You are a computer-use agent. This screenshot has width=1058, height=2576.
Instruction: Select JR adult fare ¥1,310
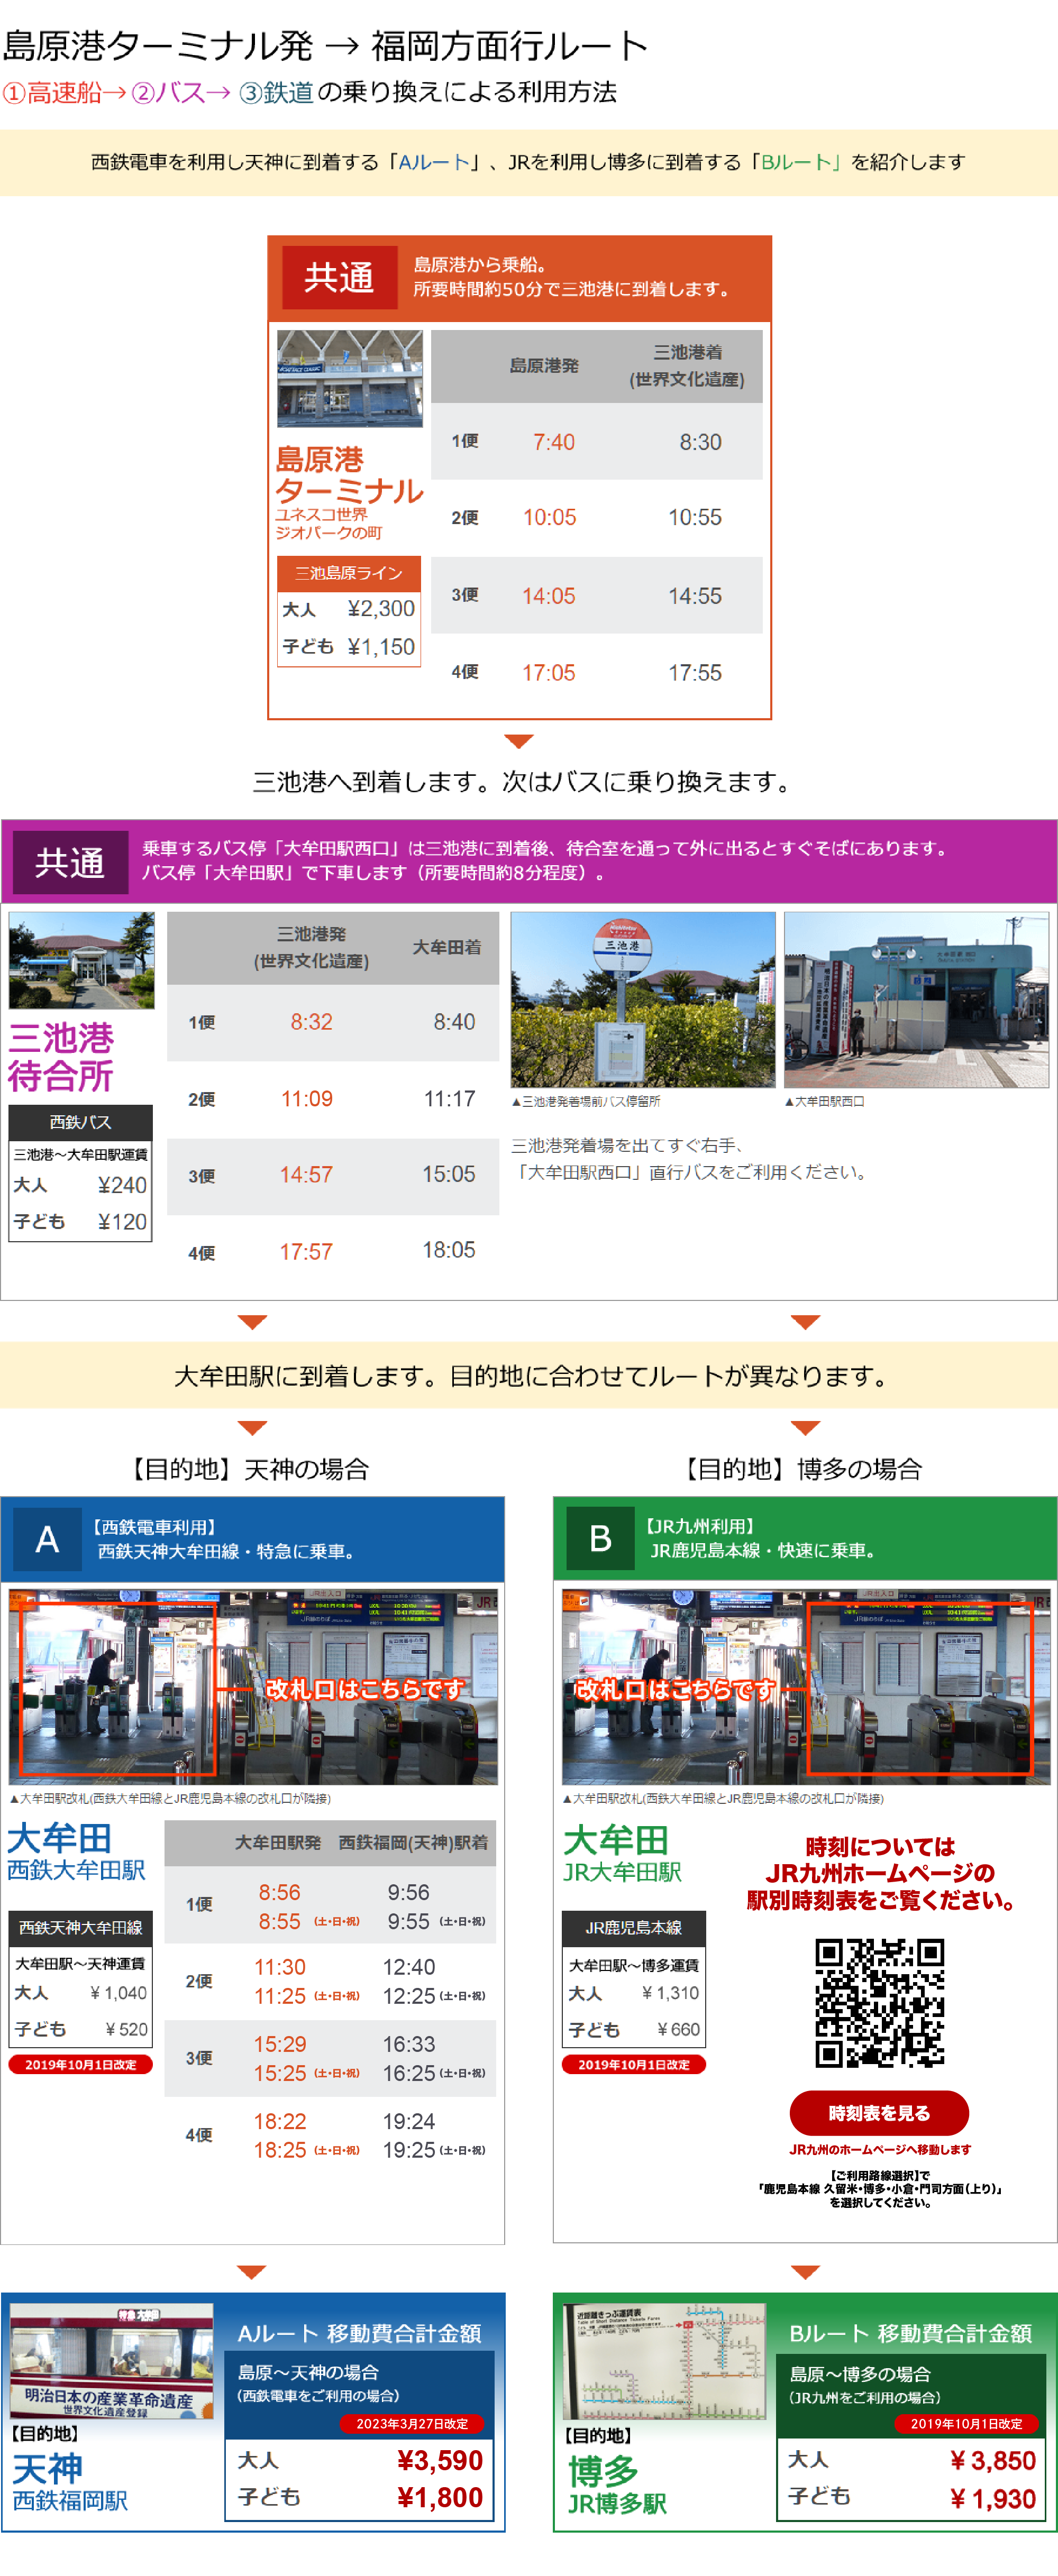tap(670, 1993)
